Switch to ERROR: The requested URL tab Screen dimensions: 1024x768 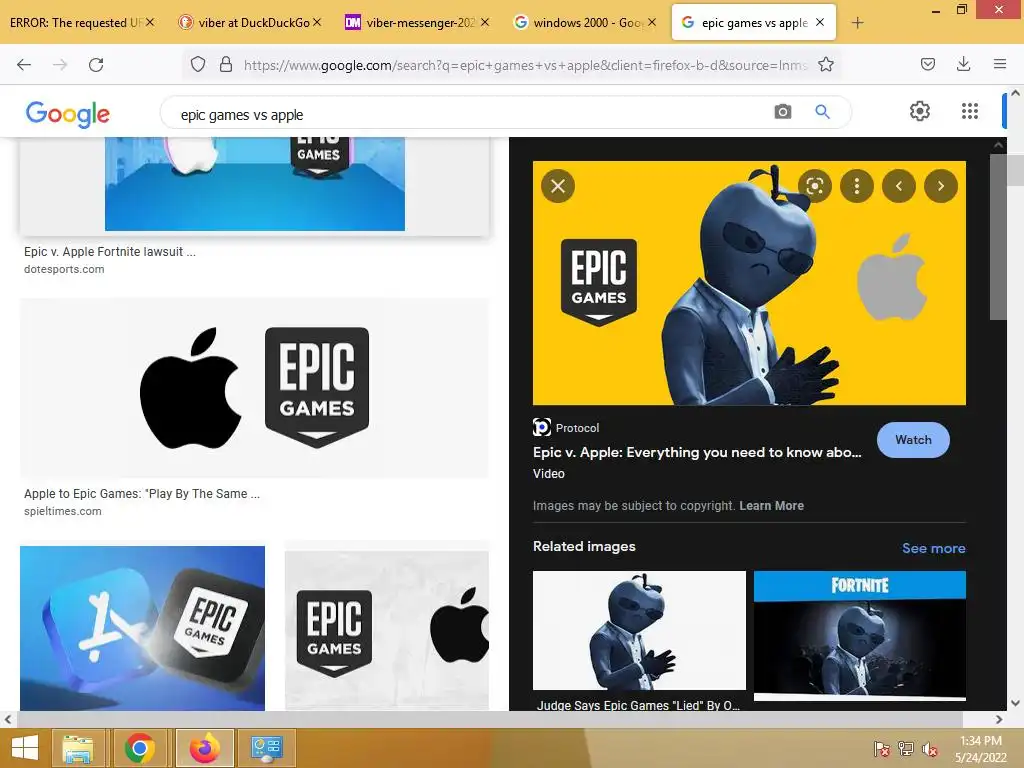tap(74, 23)
